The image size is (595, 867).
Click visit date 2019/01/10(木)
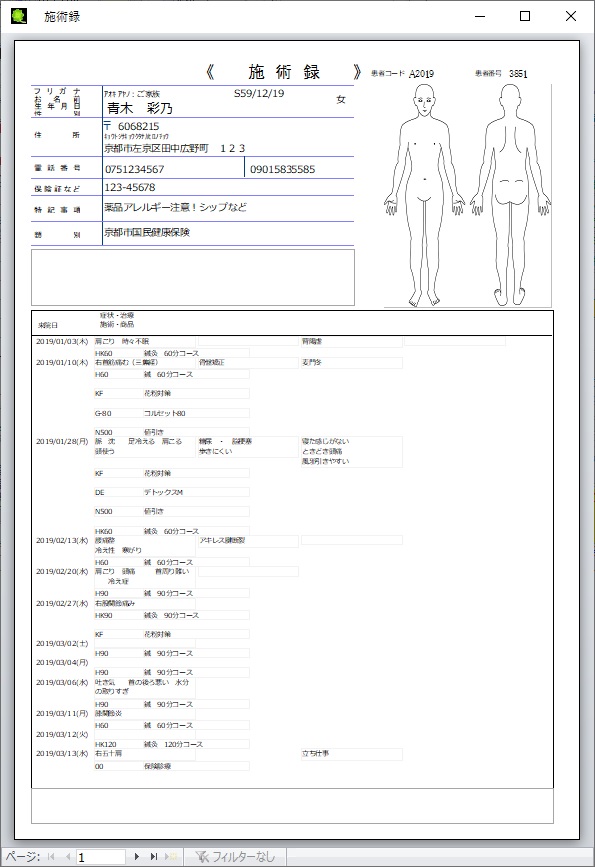click(62, 363)
